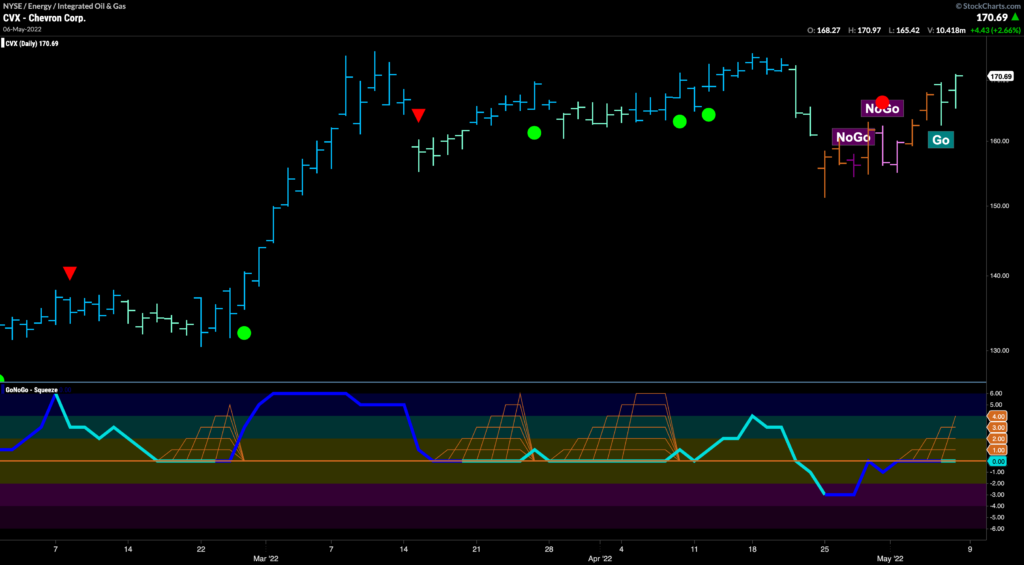Click the "May '22" date axis label
1024x565 pixels.
coord(889,559)
